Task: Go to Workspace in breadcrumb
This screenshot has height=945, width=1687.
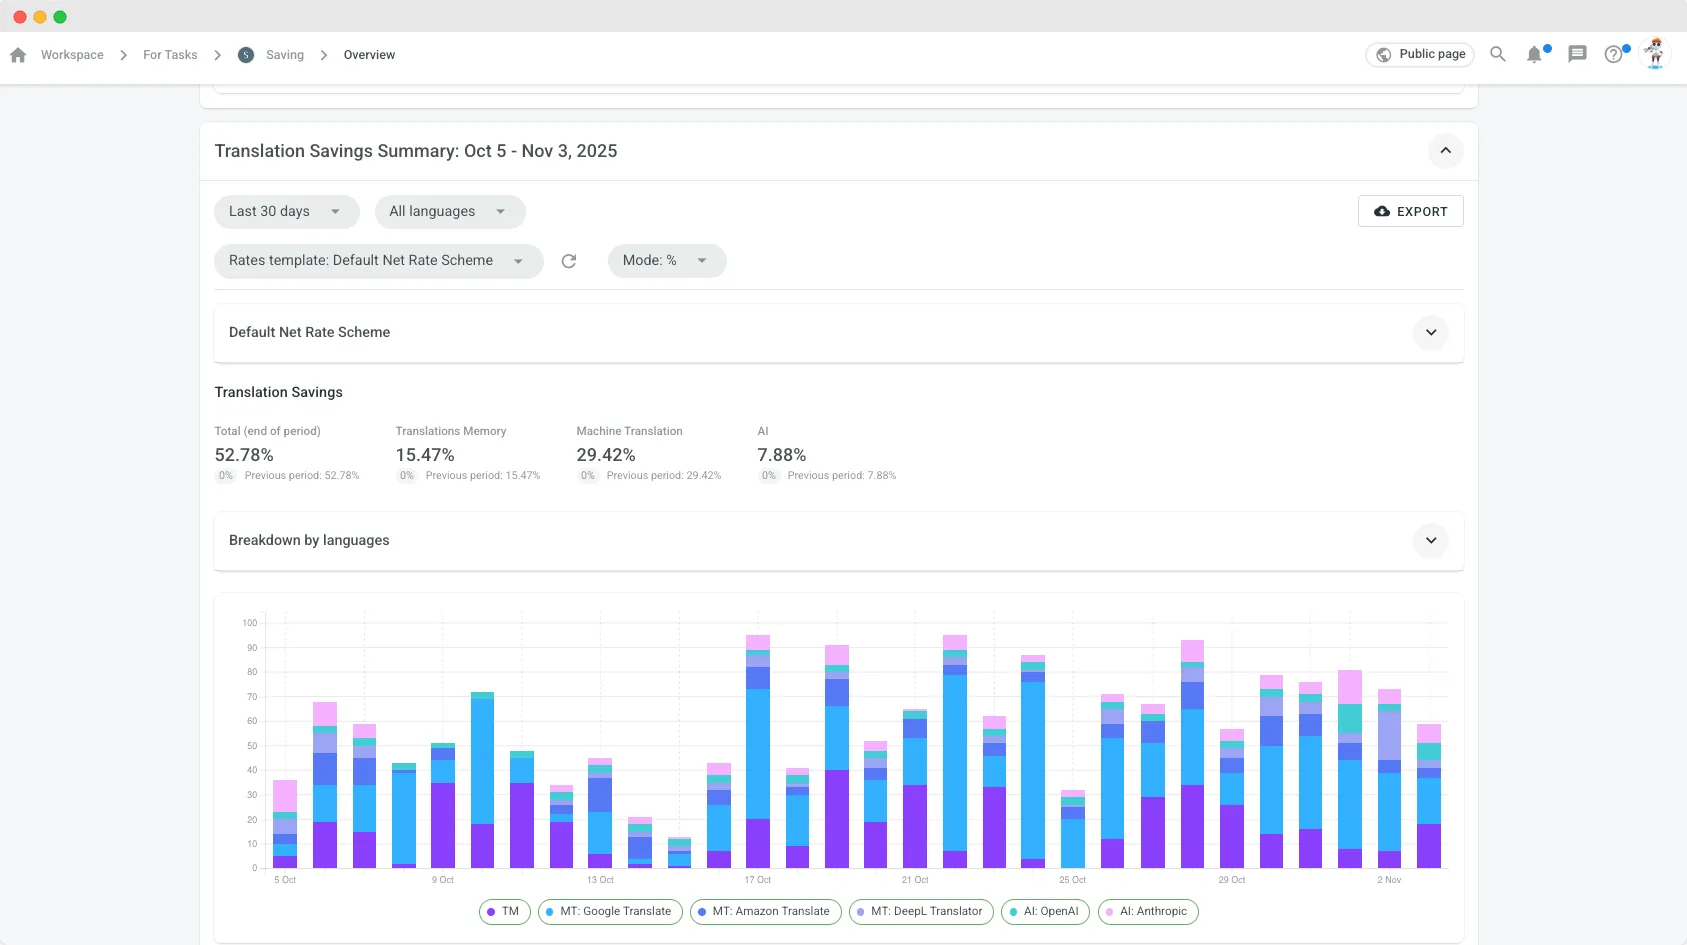Action: (x=72, y=55)
